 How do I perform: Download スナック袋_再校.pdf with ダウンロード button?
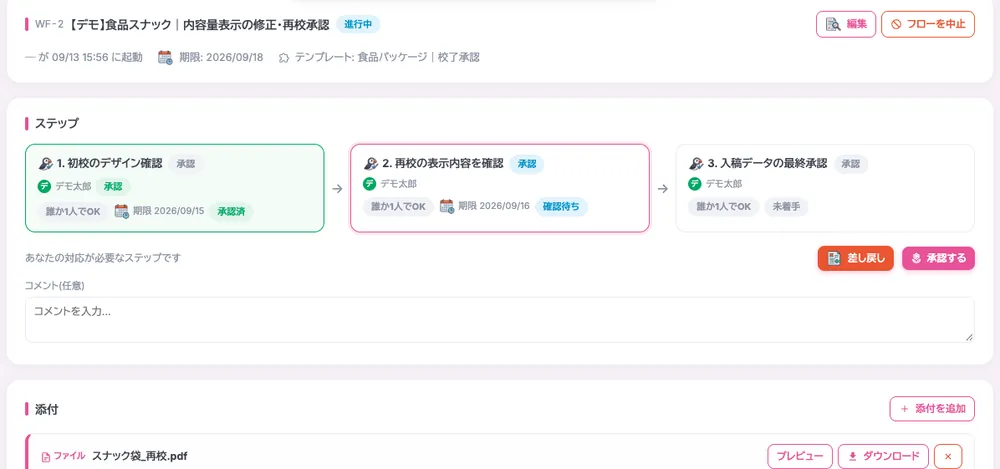(883, 456)
